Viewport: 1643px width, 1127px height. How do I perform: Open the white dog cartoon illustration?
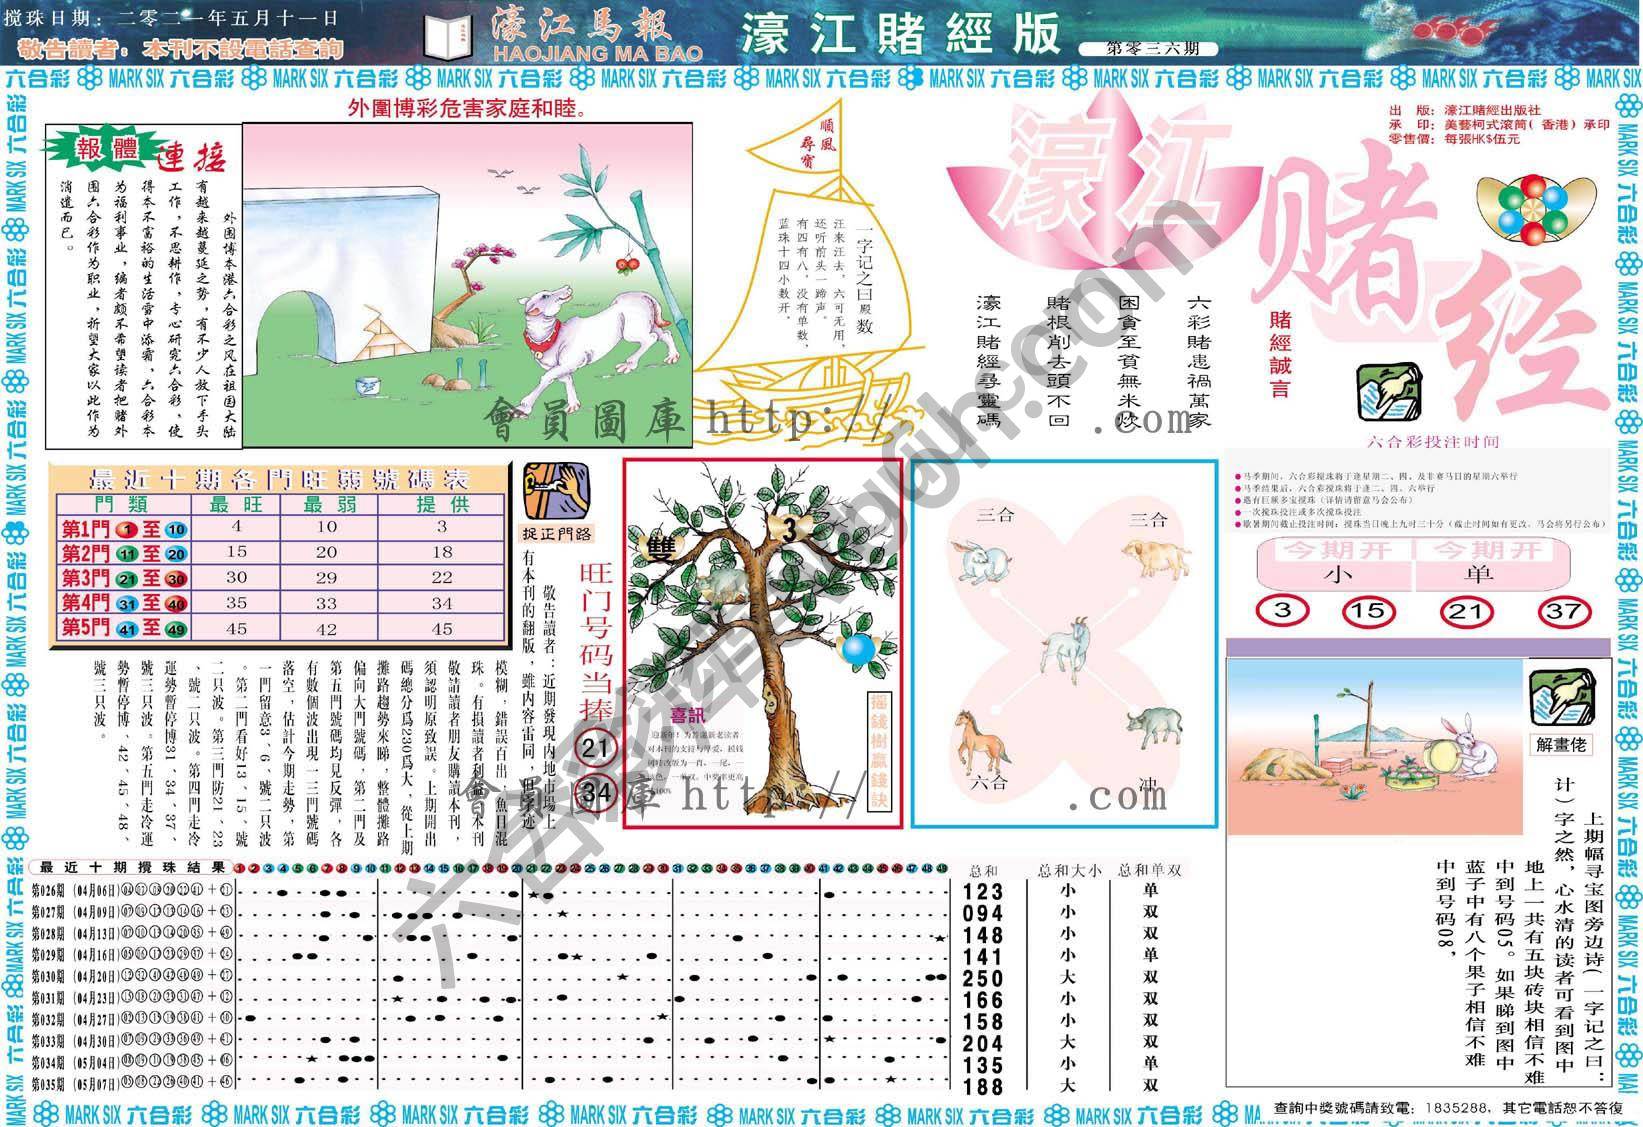click(x=466, y=283)
